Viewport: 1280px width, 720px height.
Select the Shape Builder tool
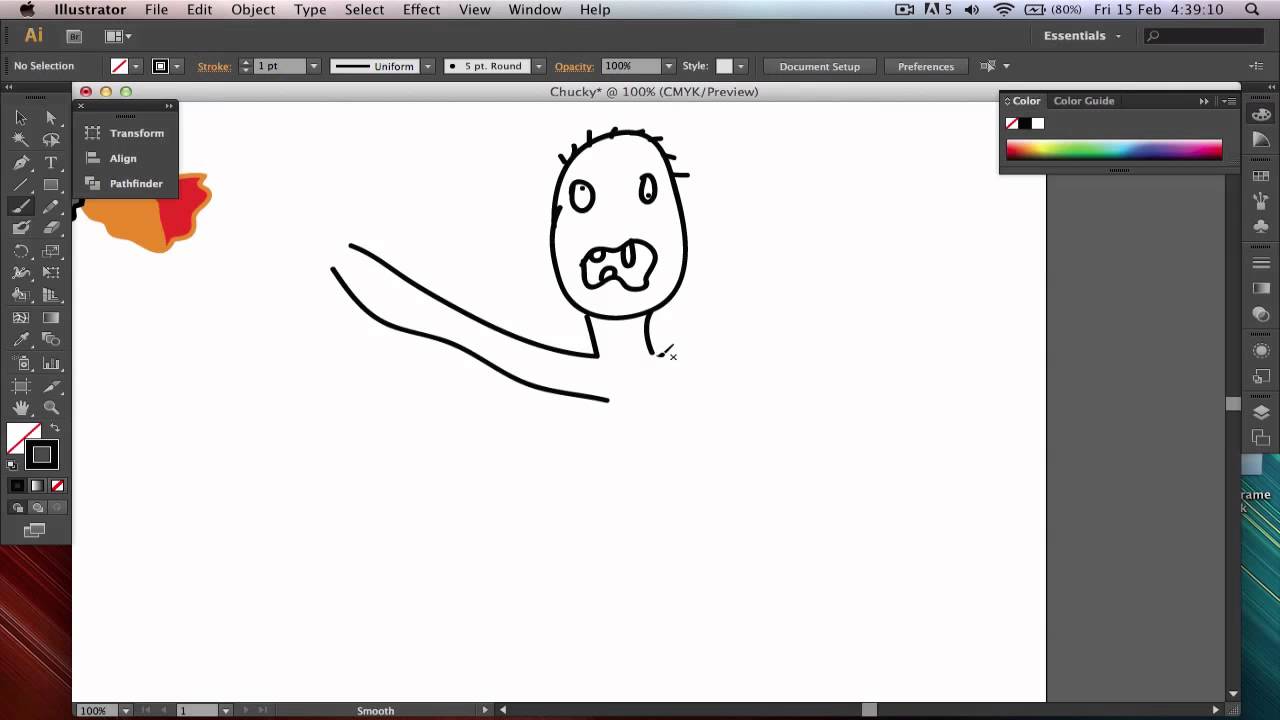(21, 295)
